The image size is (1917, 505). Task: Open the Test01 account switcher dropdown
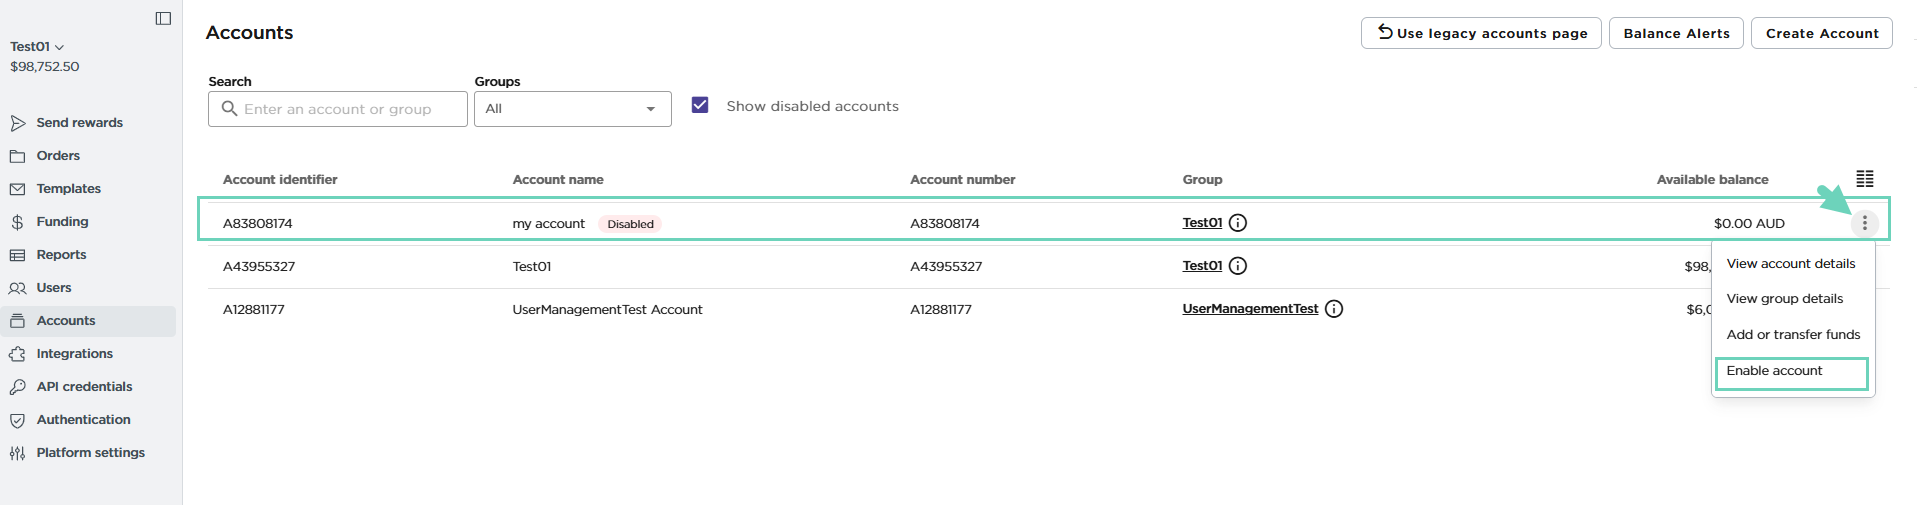[x=37, y=47]
